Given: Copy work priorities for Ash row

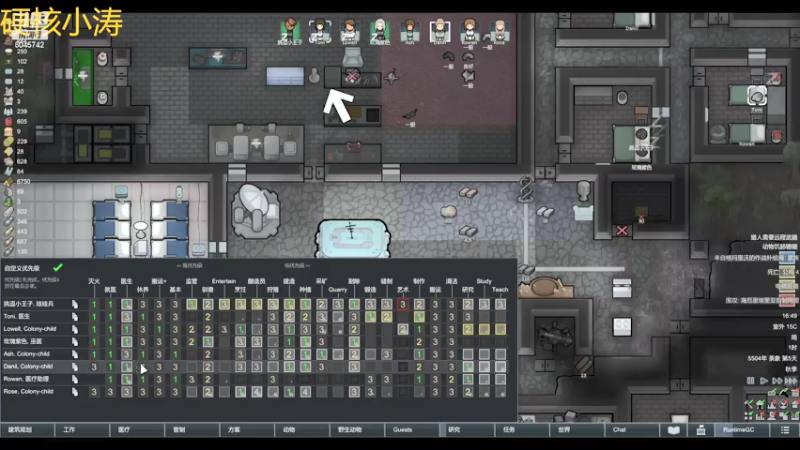Looking at the screenshot, I should [75, 354].
